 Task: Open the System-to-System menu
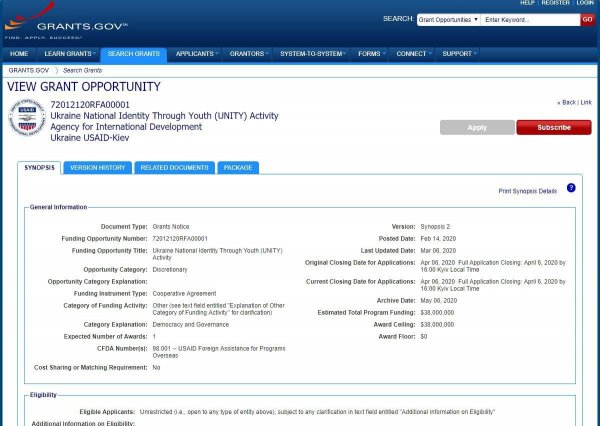pos(311,53)
